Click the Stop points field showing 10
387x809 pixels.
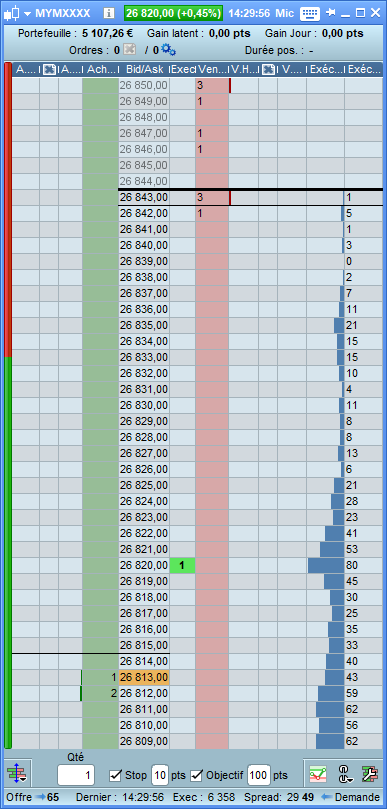160,775
